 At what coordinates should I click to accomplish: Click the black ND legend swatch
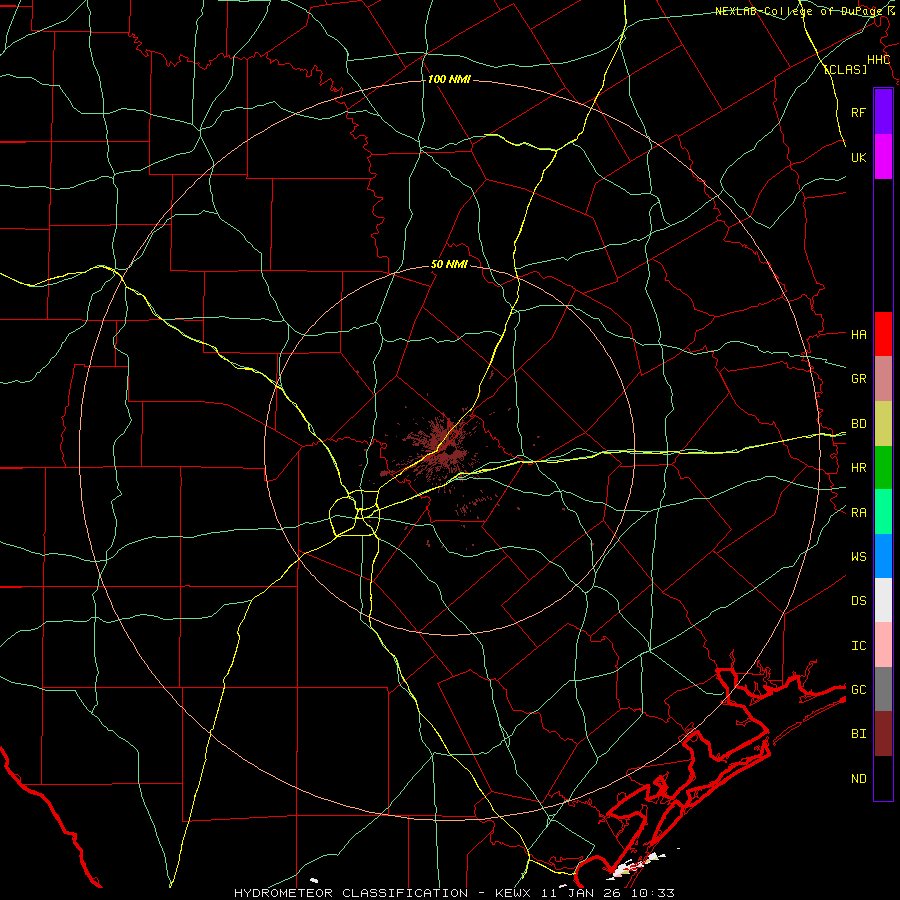point(883,778)
